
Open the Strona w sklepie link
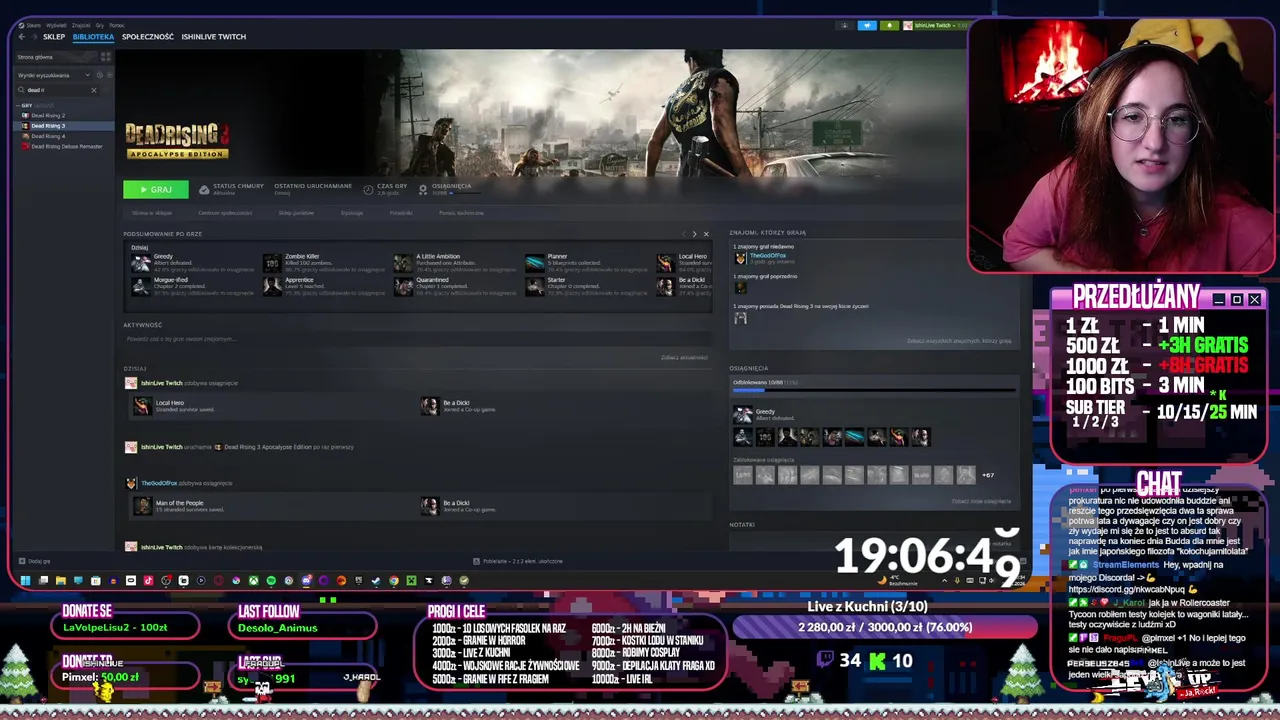click(x=152, y=213)
